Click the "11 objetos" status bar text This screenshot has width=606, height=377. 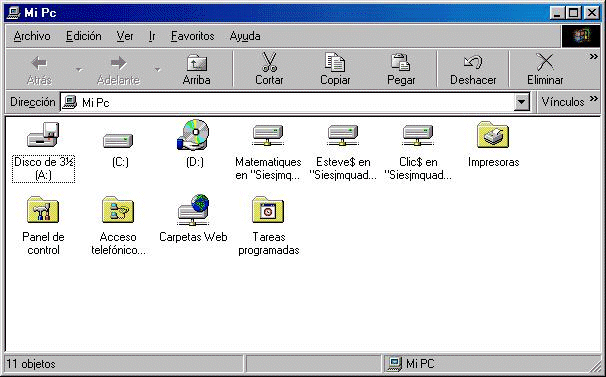tap(31, 364)
